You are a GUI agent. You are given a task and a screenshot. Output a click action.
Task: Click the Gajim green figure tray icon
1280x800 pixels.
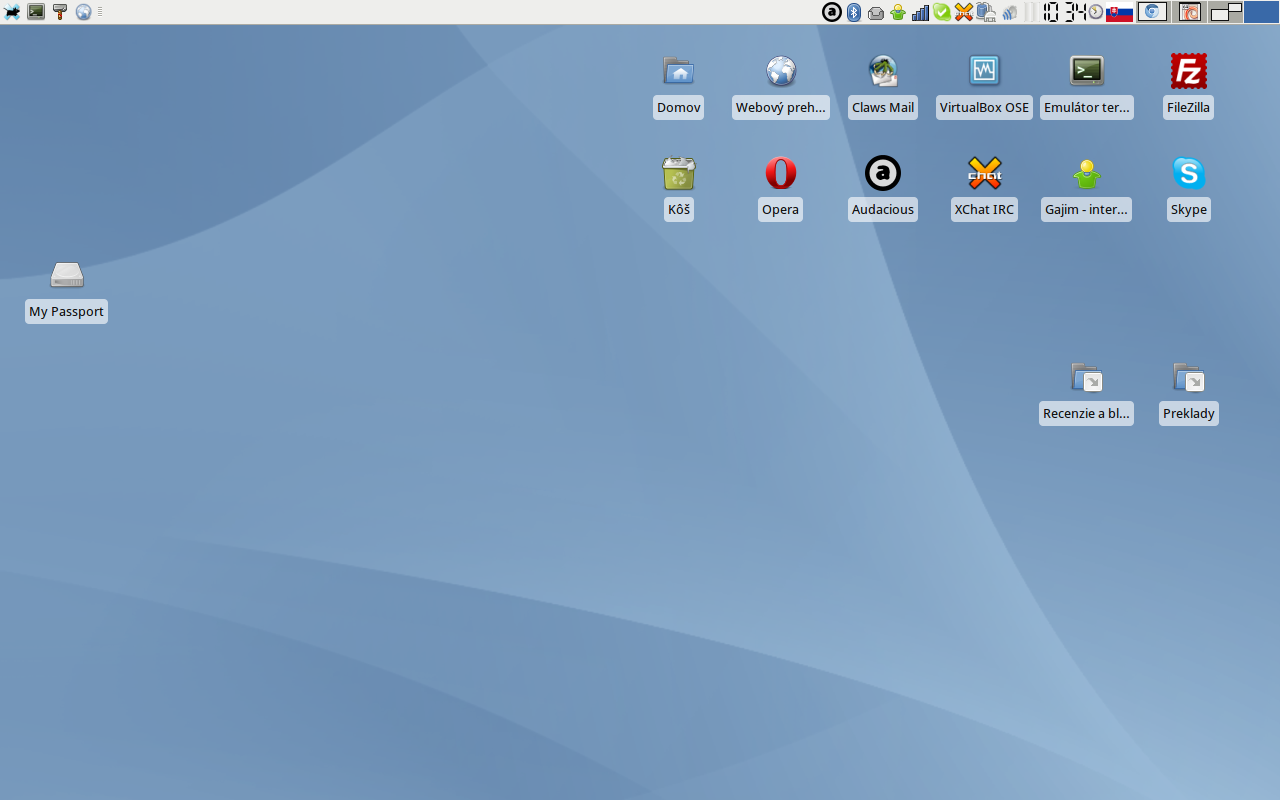pos(898,12)
